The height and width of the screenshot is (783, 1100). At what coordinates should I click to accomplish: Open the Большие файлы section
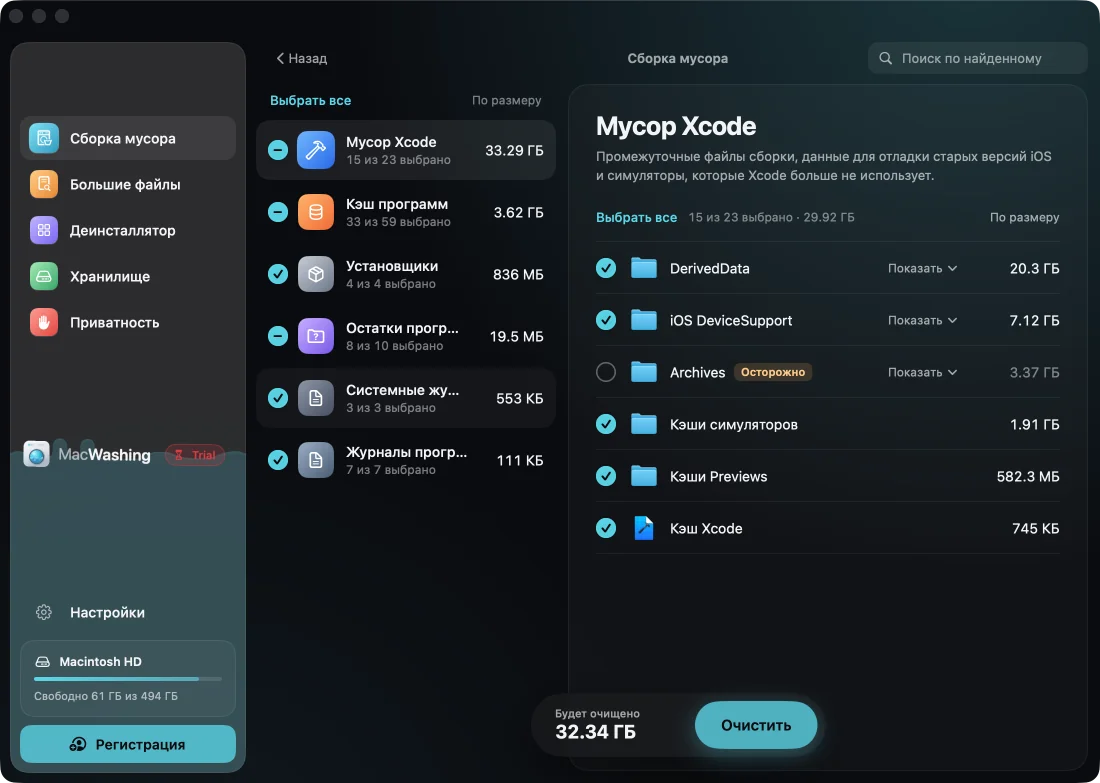(x=128, y=185)
